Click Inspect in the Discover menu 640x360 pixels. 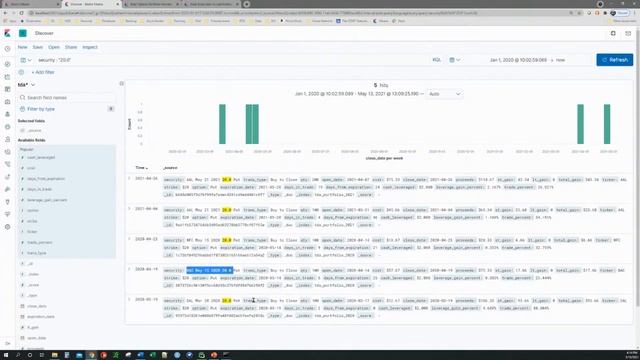(x=90, y=47)
